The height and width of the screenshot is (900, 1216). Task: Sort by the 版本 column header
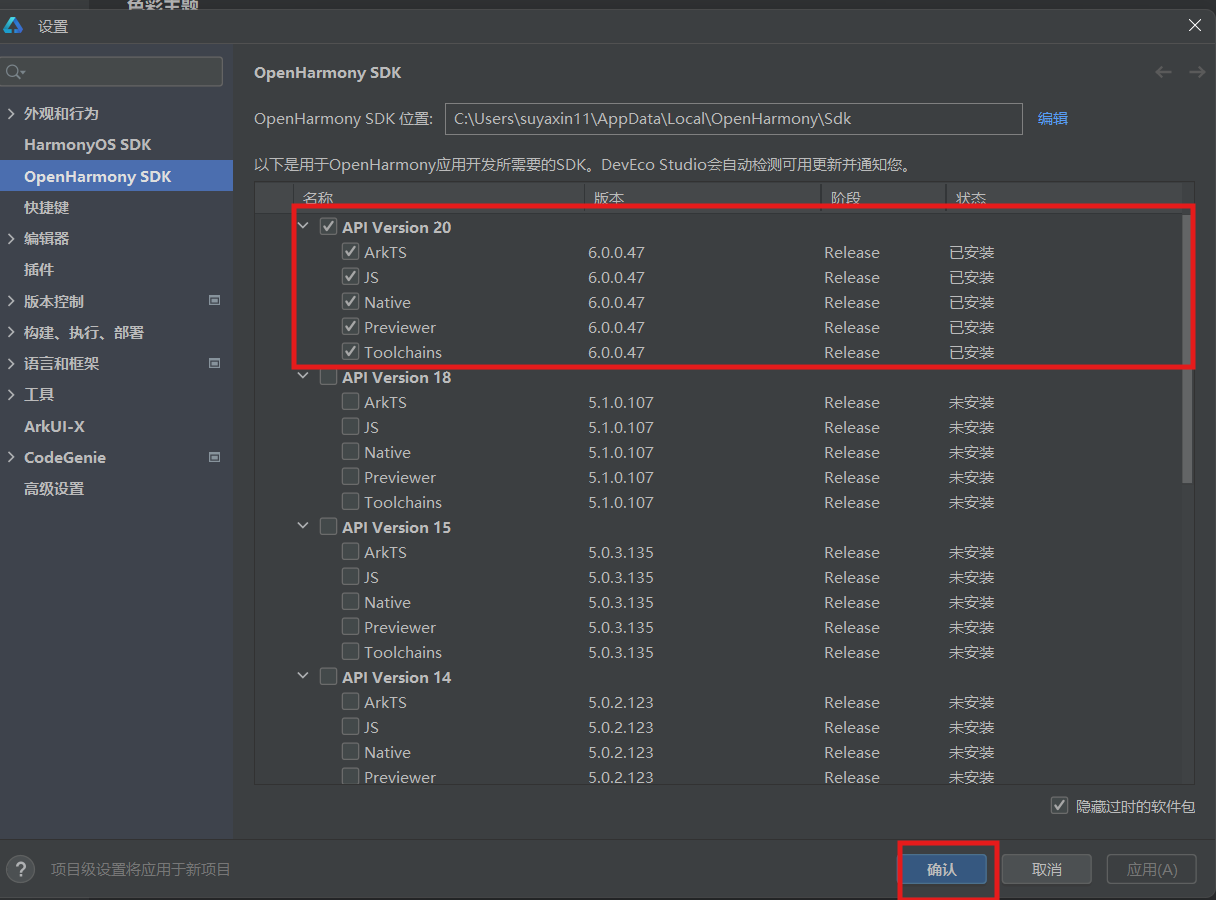click(x=702, y=197)
